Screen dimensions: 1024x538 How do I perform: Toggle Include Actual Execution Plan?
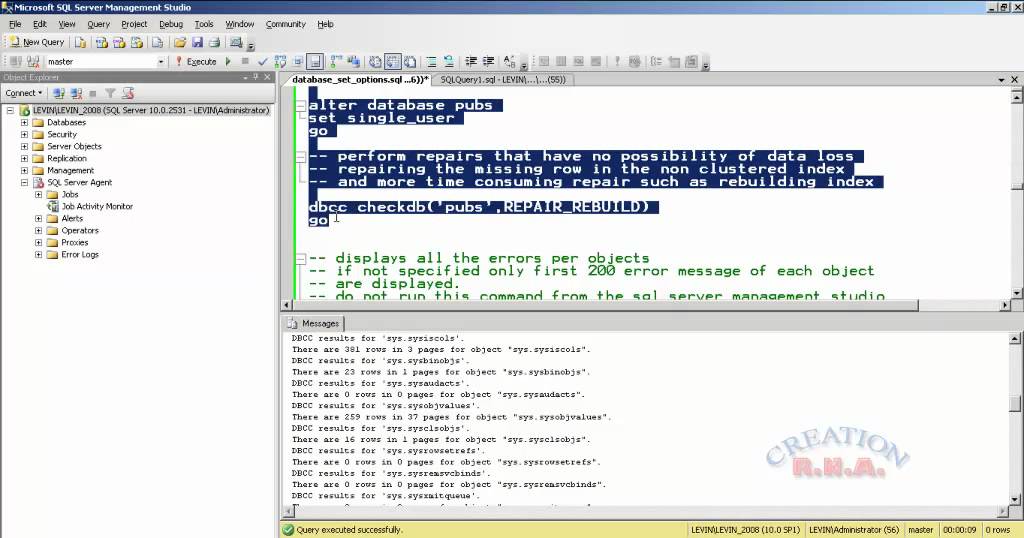336,61
